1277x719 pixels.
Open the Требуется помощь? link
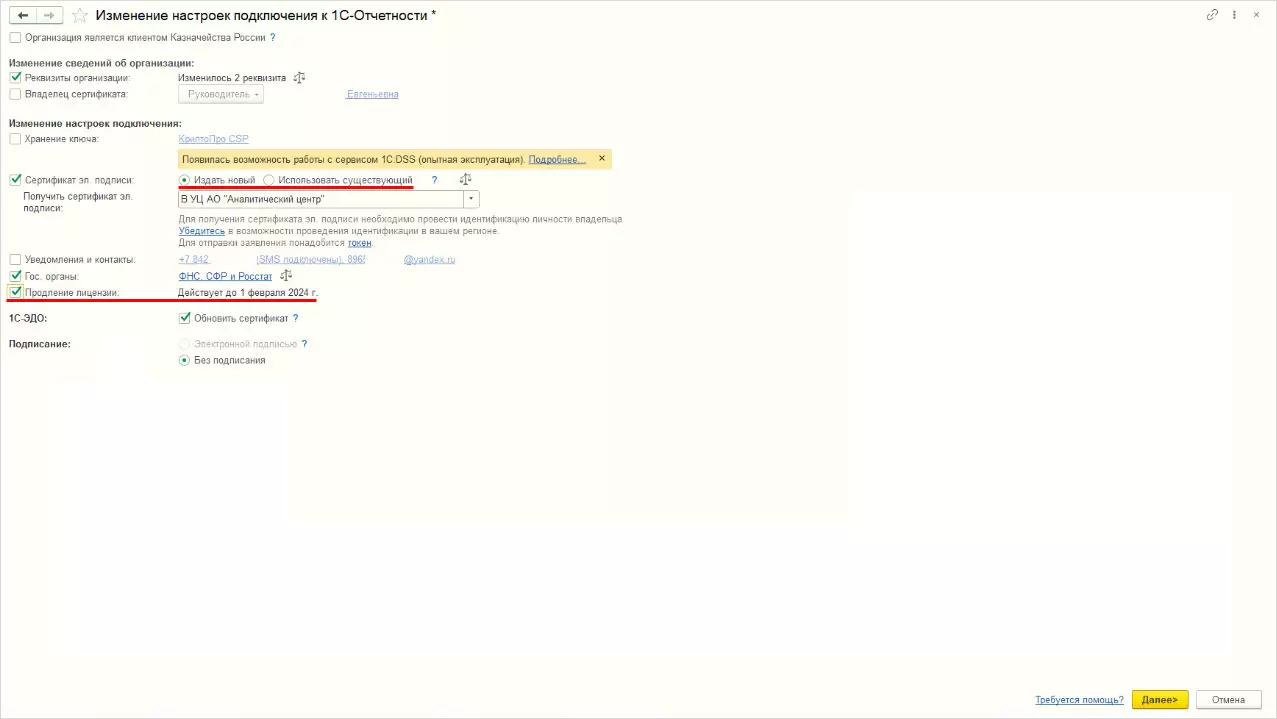1079,700
